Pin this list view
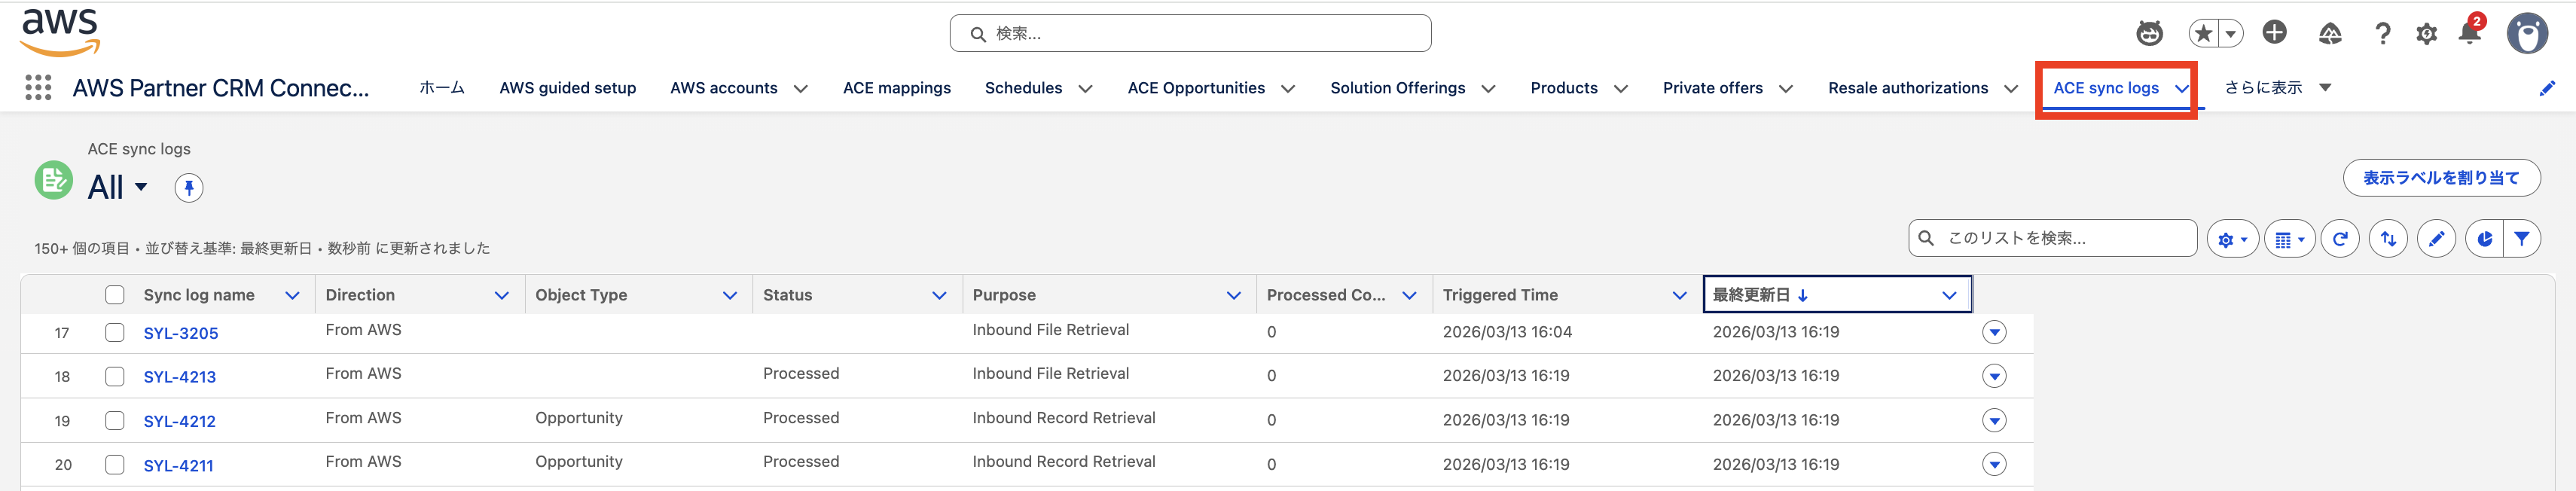This screenshot has width=2576, height=491. [189, 188]
